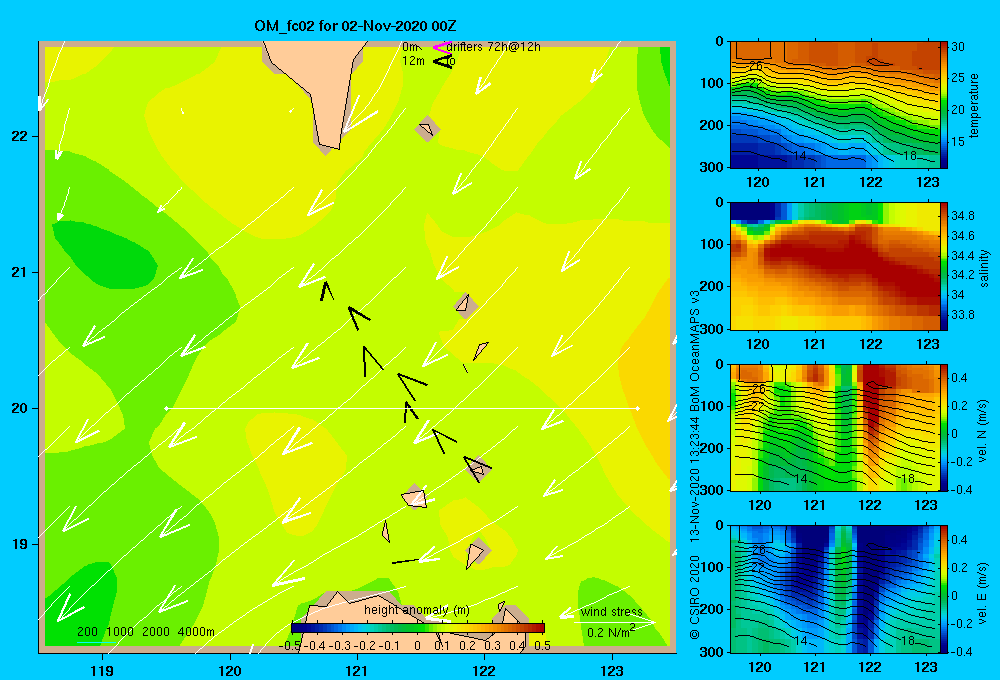Click the height anomaly color scale bar
The height and width of the screenshot is (680, 1000).
418,628
